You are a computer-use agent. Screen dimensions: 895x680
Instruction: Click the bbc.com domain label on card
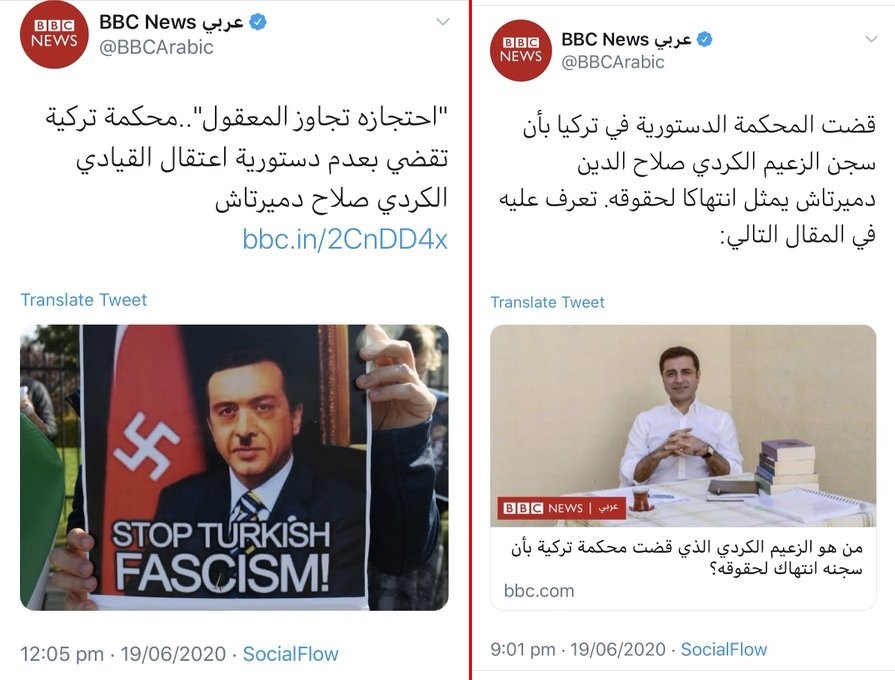tap(539, 591)
